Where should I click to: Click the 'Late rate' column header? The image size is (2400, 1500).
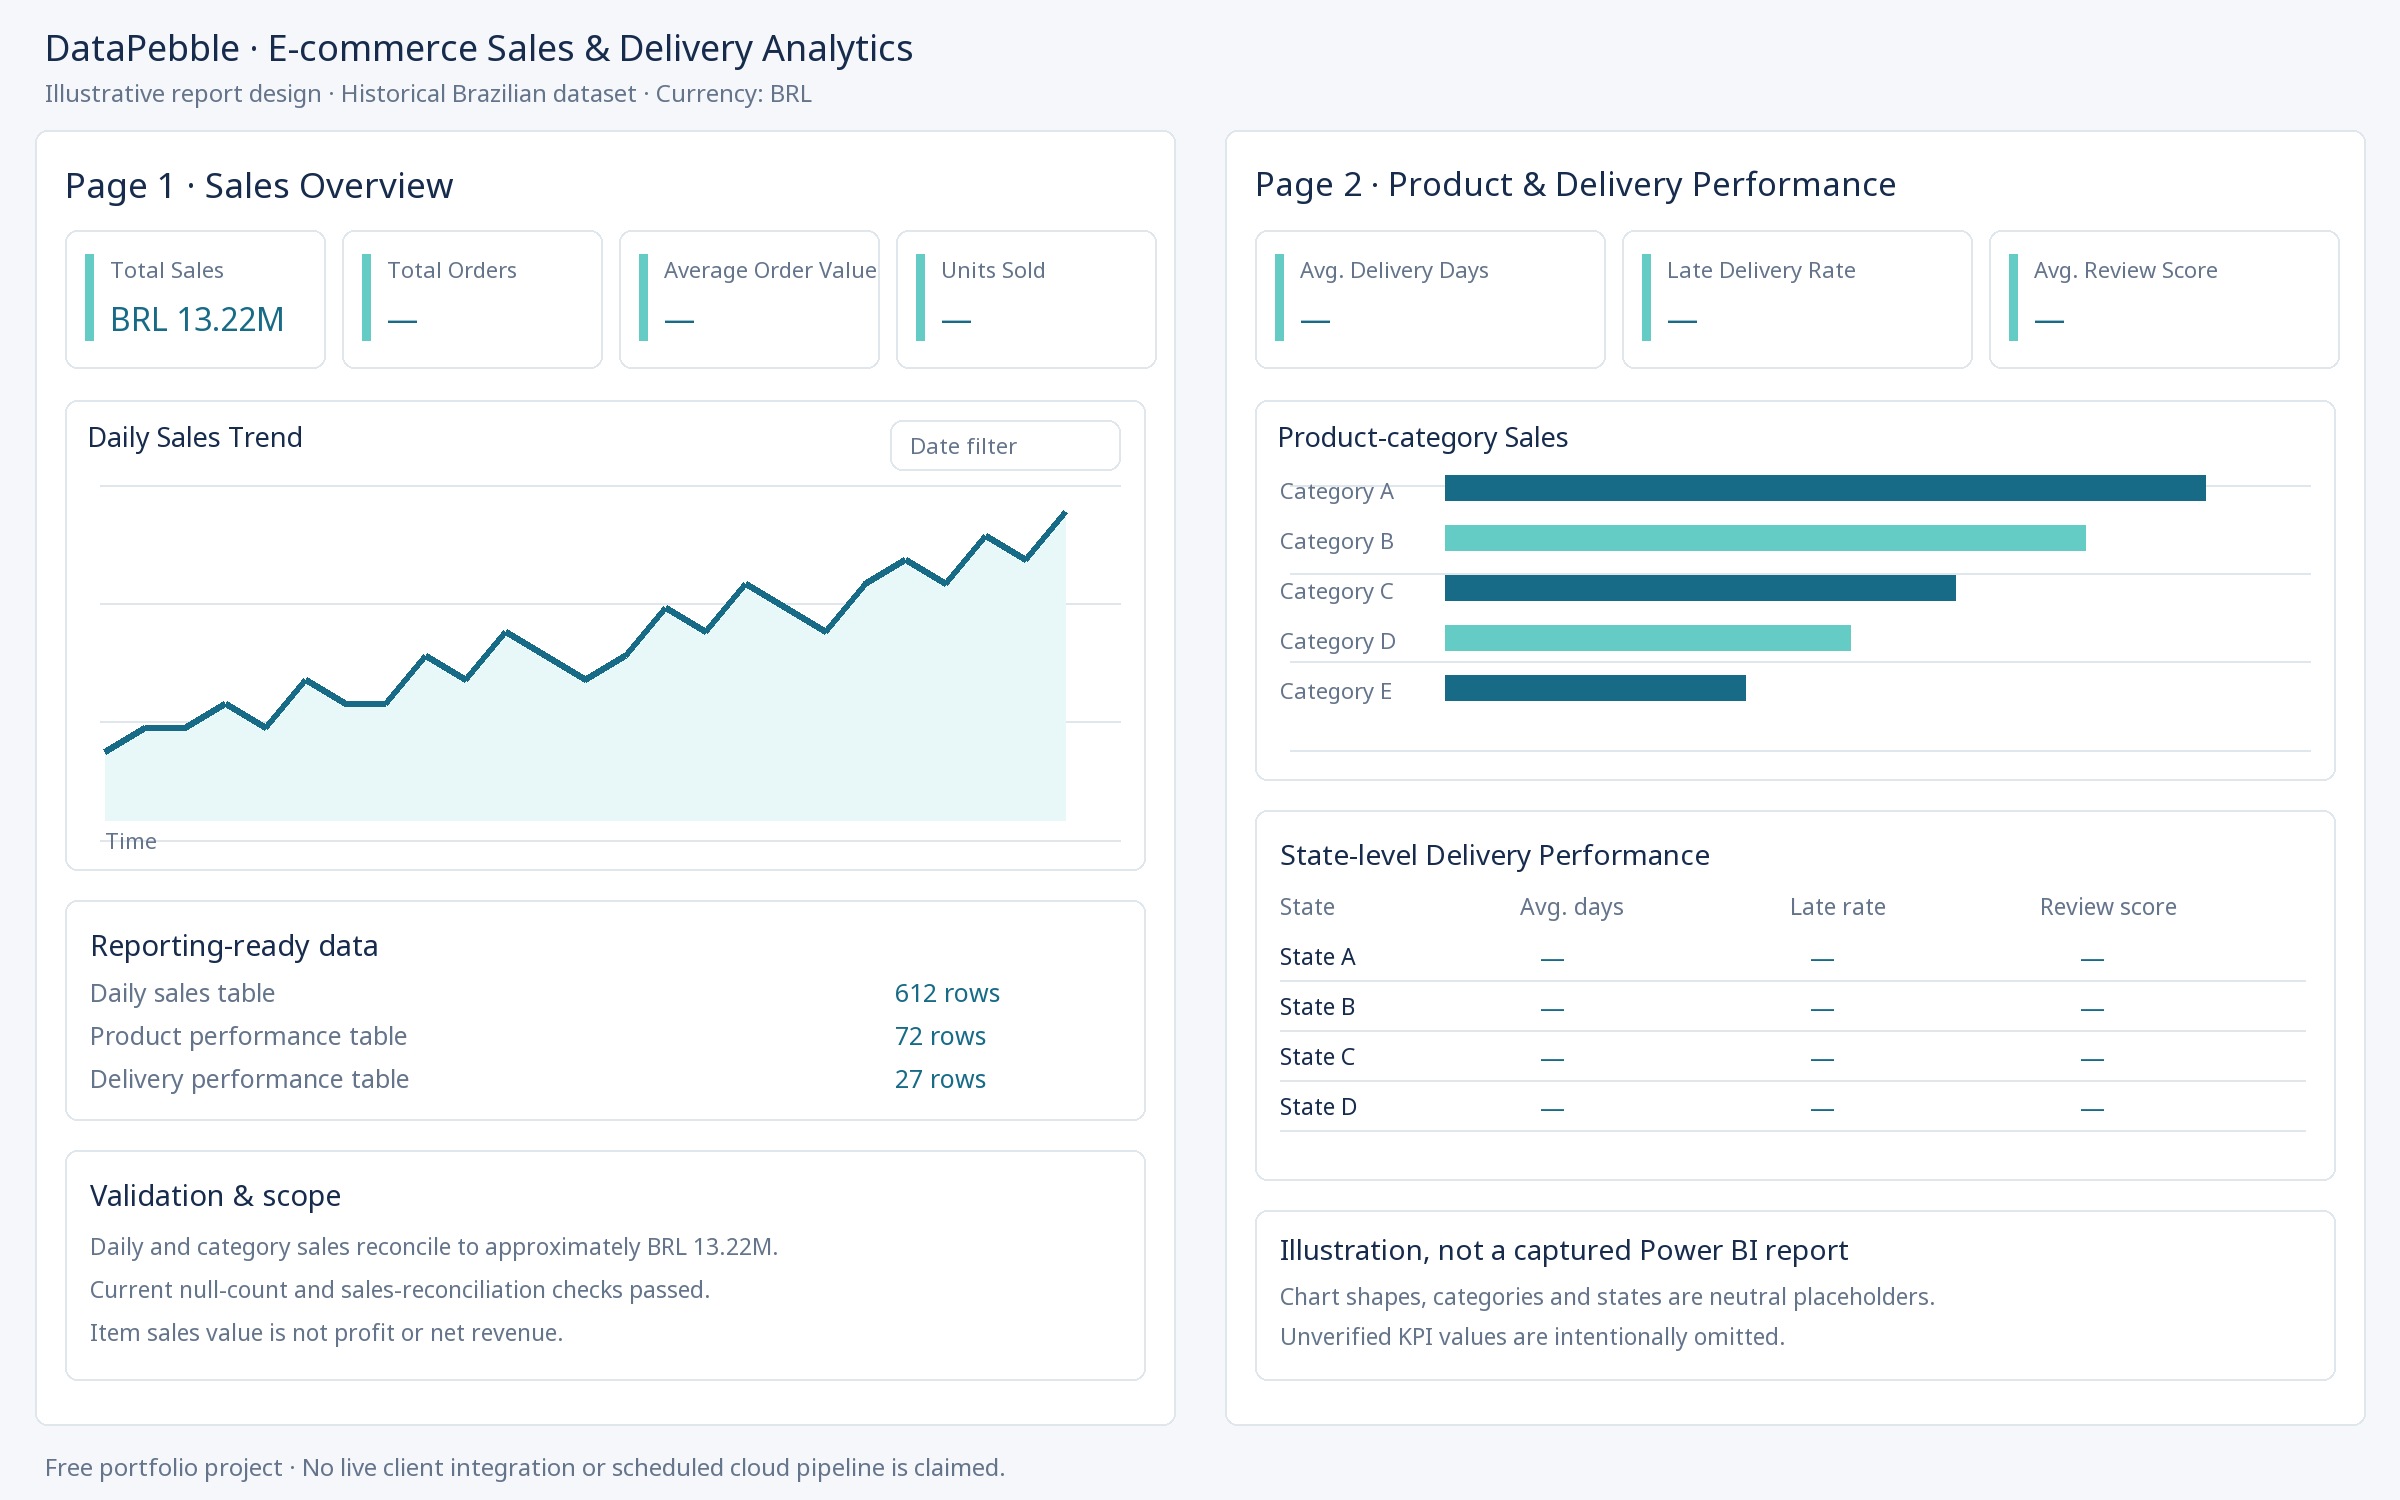click(1838, 907)
